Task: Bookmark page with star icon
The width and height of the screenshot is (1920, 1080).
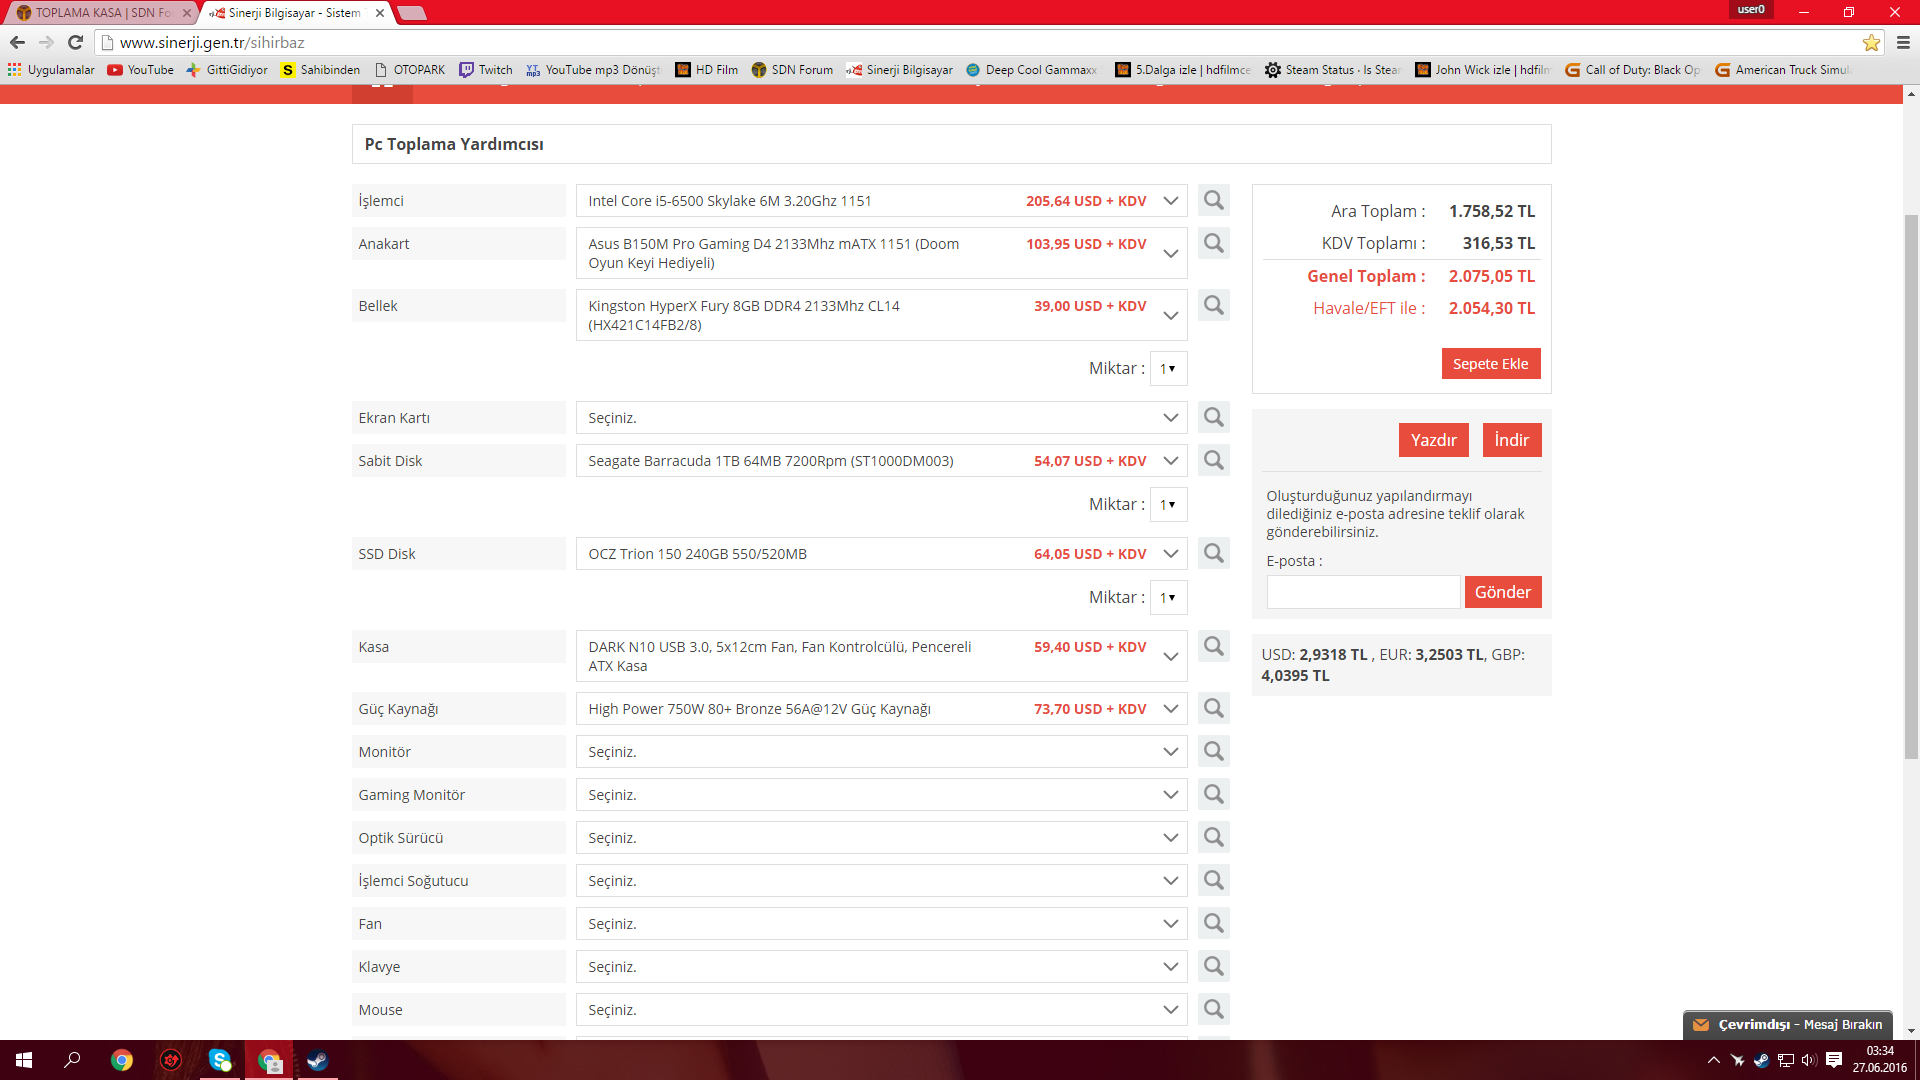Action: tap(1871, 43)
